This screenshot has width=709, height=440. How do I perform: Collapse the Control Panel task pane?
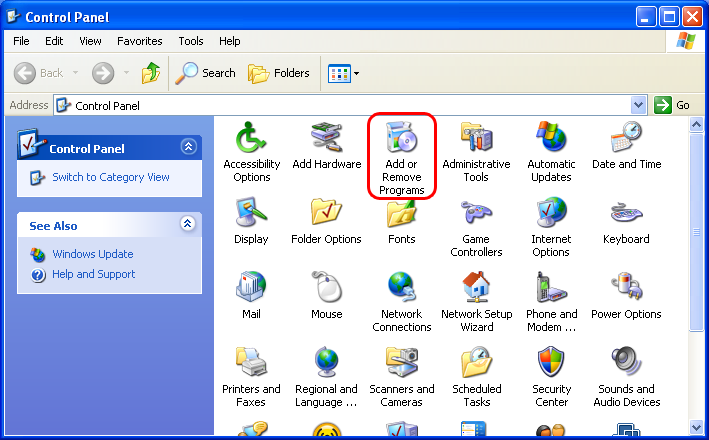(x=188, y=147)
